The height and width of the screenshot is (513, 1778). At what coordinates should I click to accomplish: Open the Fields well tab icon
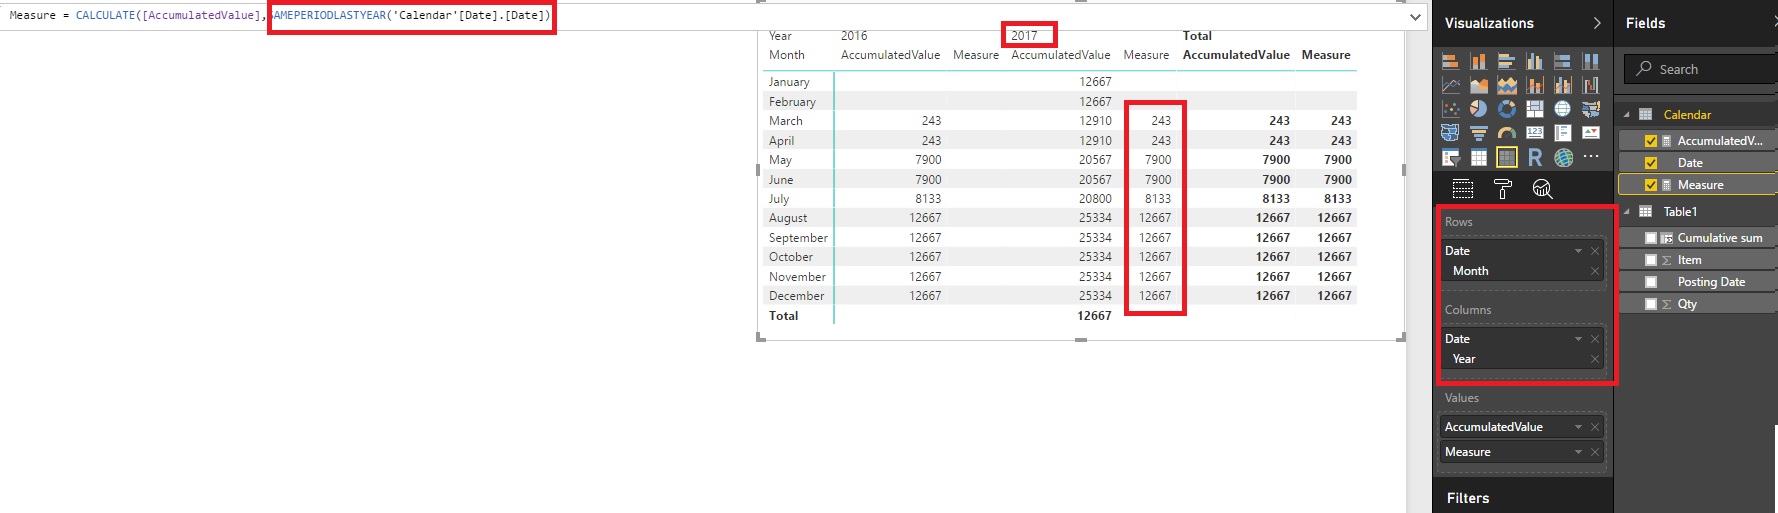[1463, 189]
